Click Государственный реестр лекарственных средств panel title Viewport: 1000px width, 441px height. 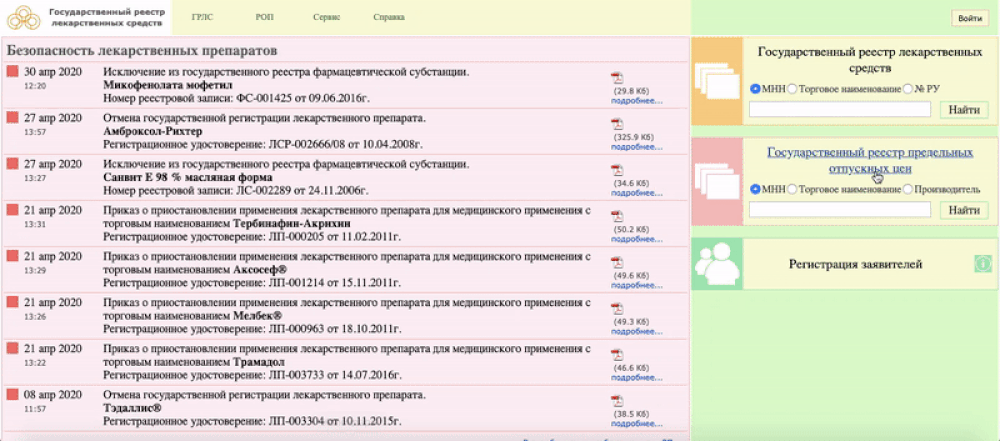tap(870, 60)
